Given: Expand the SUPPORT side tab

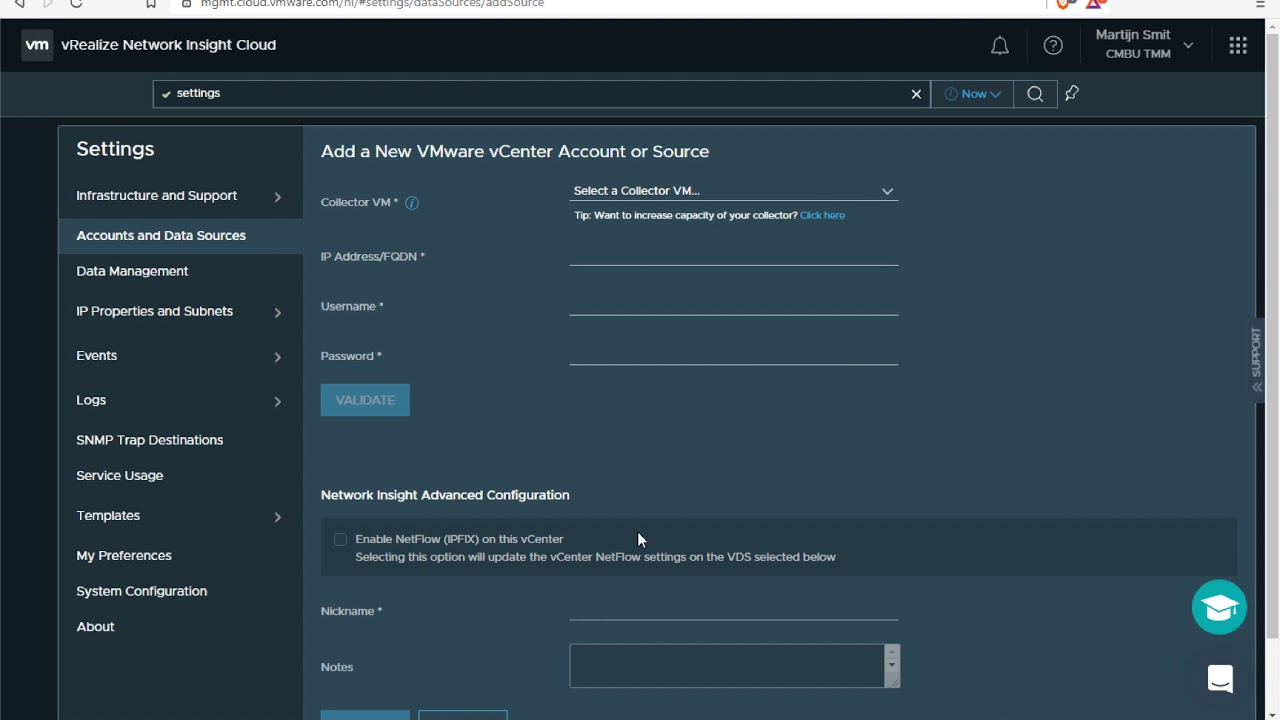Looking at the screenshot, I should [x=1257, y=360].
